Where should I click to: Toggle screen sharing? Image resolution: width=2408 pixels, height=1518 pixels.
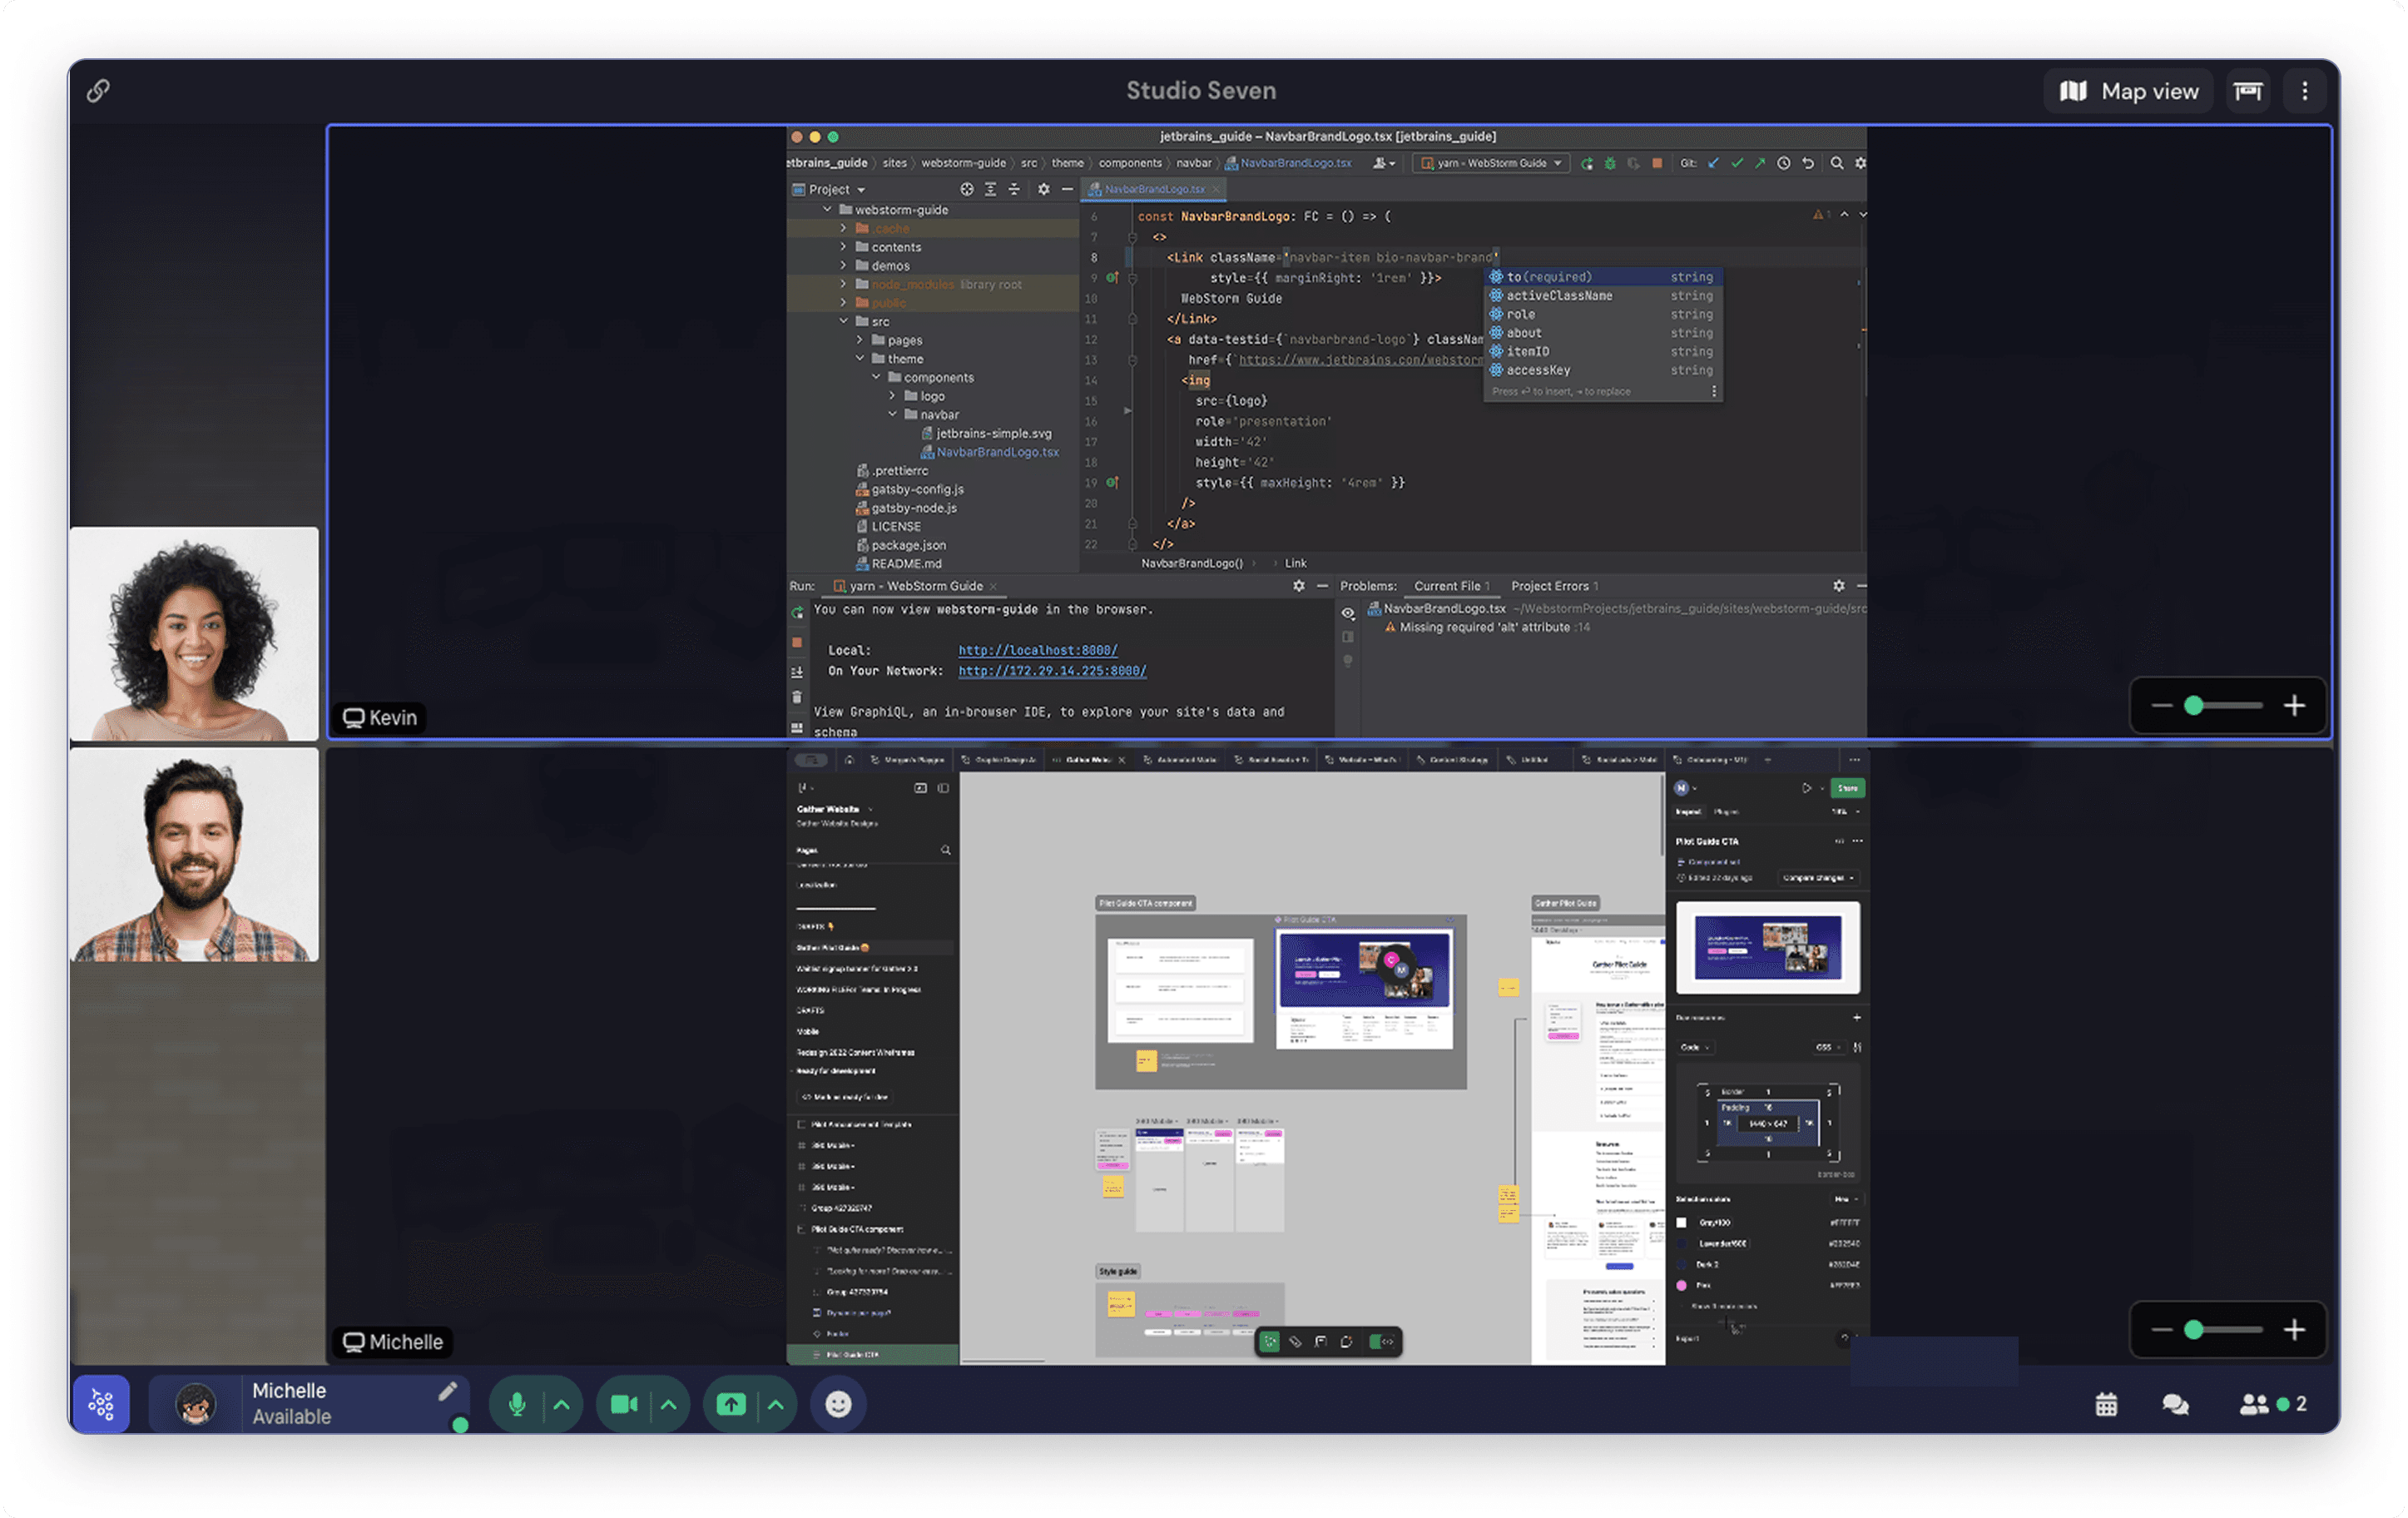(x=731, y=1404)
